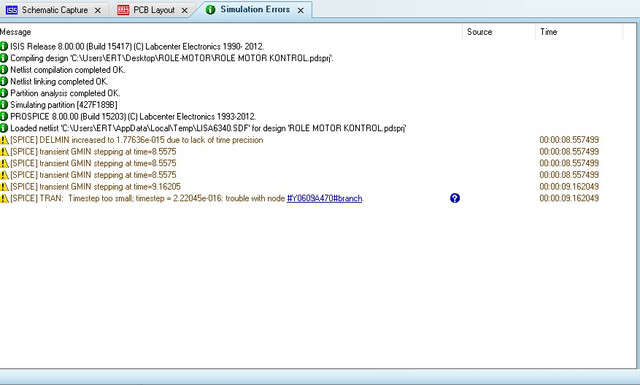Screen dimensions: 640x385
Task: Select the 'Partition analysis completed OK.' row
Action: (x=65, y=93)
